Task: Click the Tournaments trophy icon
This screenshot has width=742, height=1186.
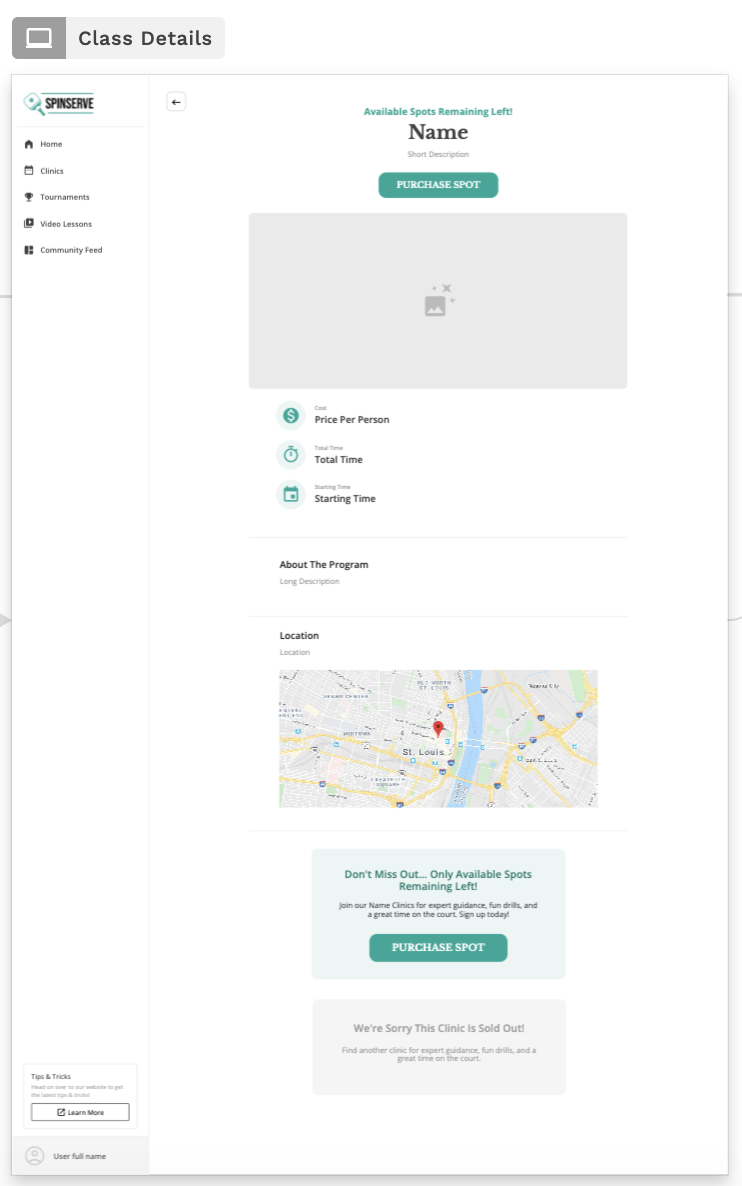Action: (x=29, y=197)
